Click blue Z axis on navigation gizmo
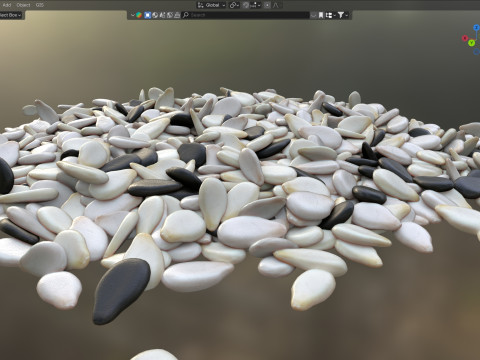 (x=476, y=27)
